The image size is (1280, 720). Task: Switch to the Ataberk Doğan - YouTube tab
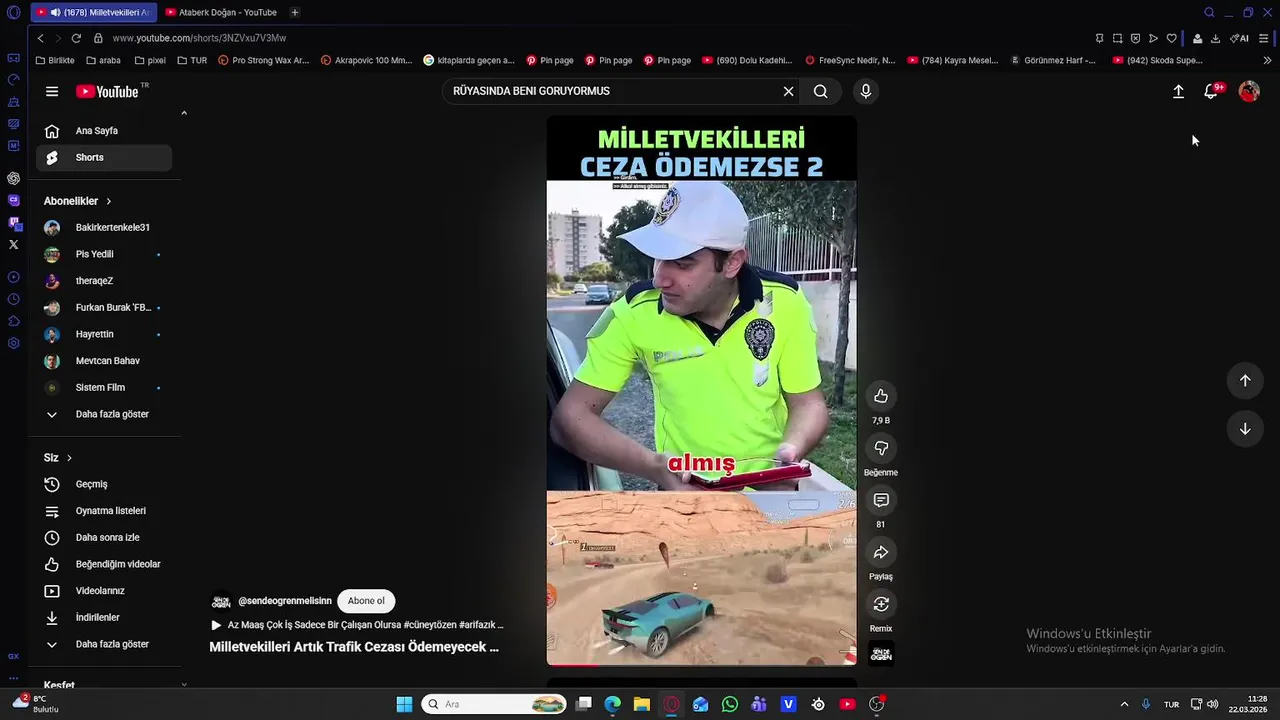(222, 13)
